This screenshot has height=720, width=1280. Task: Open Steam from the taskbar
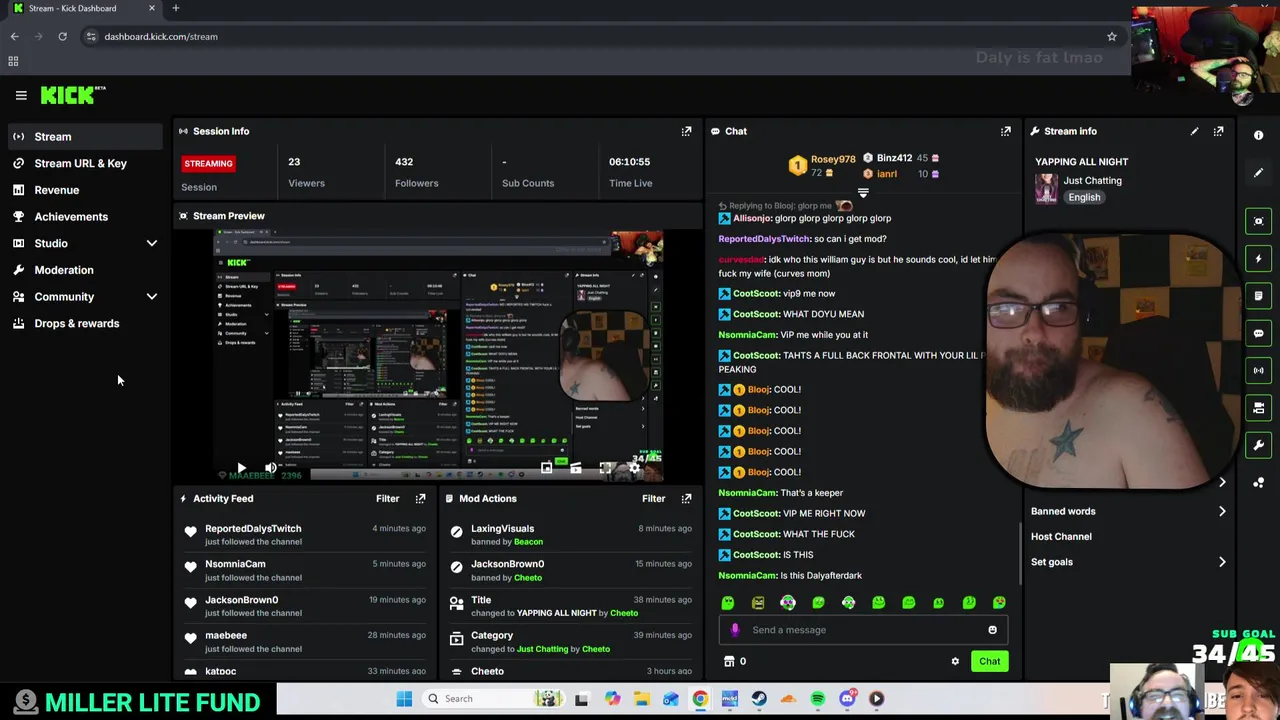coord(759,699)
